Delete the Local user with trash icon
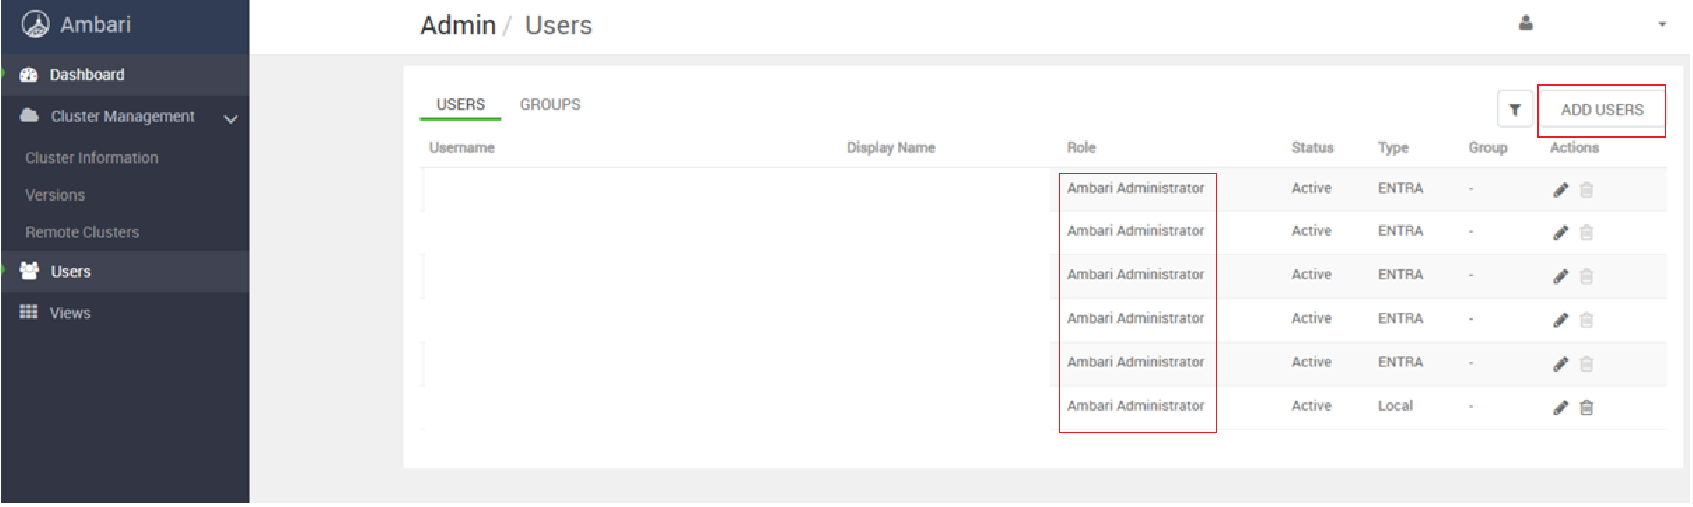The width and height of the screenshot is (1693, 507). [1586, 407]
